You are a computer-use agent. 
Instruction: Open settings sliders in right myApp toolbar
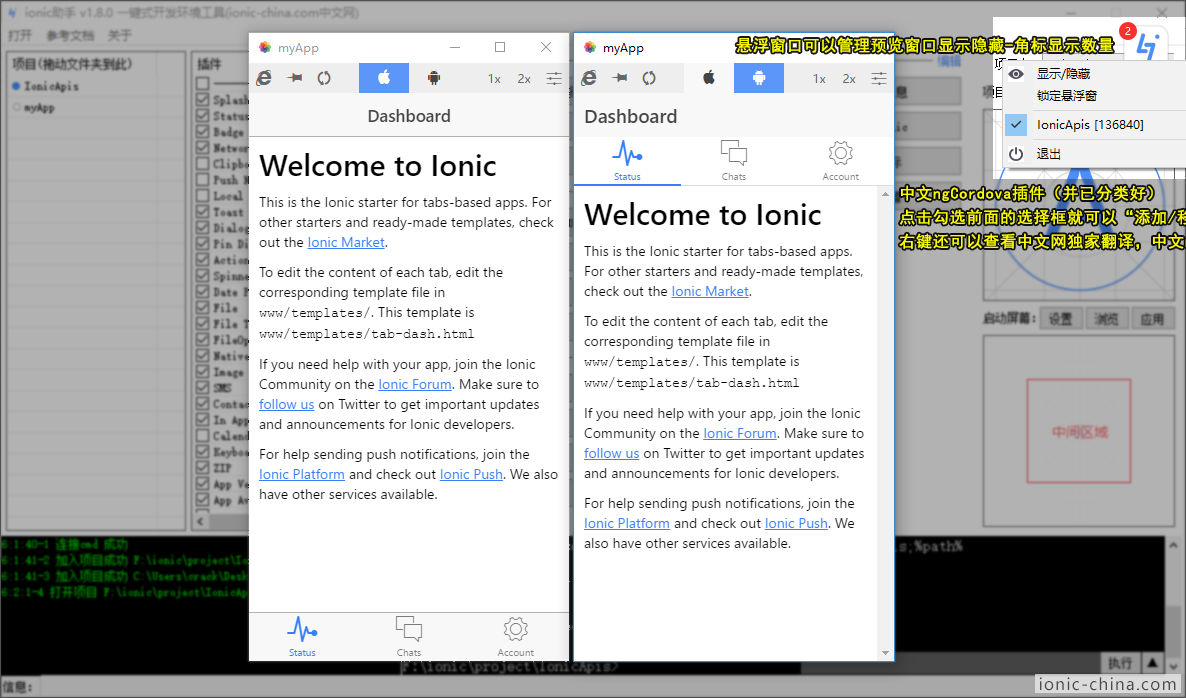pyautogui.click(x=879, y=79)
